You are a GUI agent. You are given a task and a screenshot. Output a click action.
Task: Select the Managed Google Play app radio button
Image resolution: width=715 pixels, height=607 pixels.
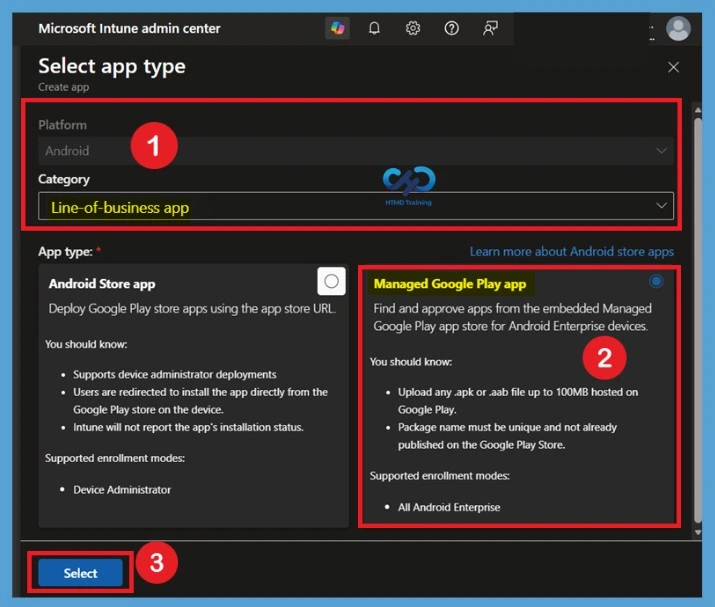click(x=656, y=281)
